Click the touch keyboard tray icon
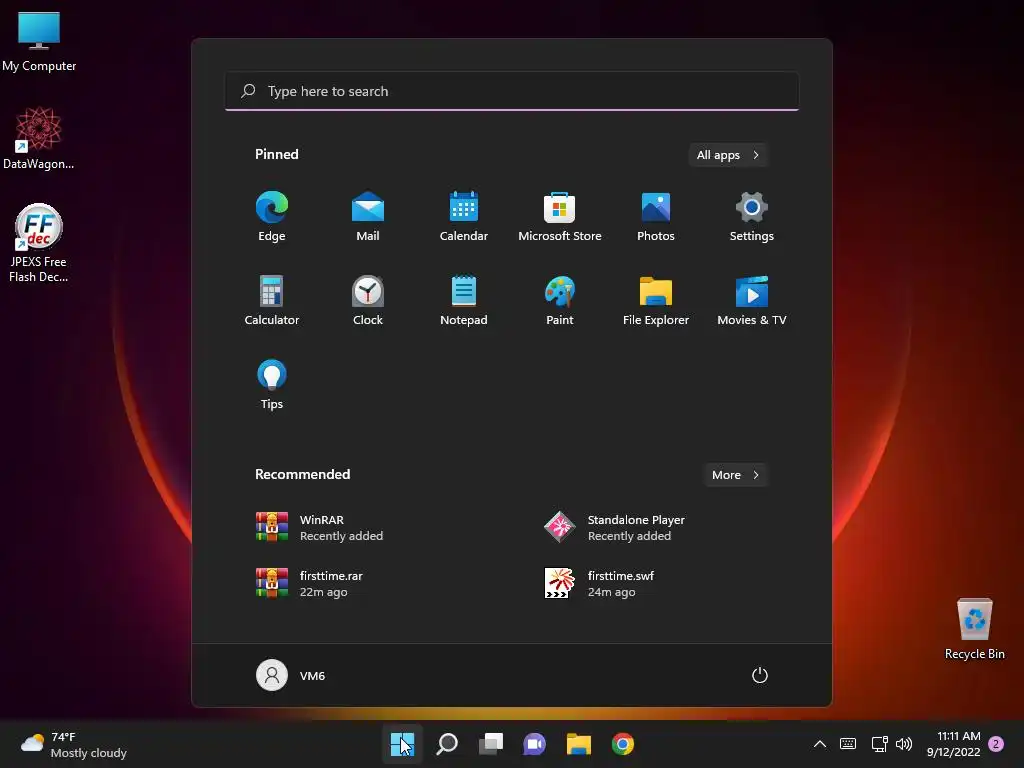This screenshot has width=1024, height=768. pyautogui.click(x=848, y=744)
